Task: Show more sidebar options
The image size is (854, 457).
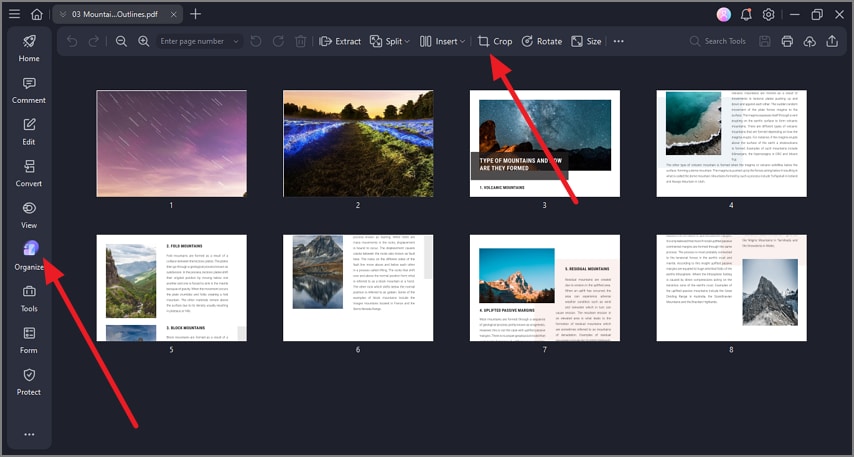Action: click(29, 434)
